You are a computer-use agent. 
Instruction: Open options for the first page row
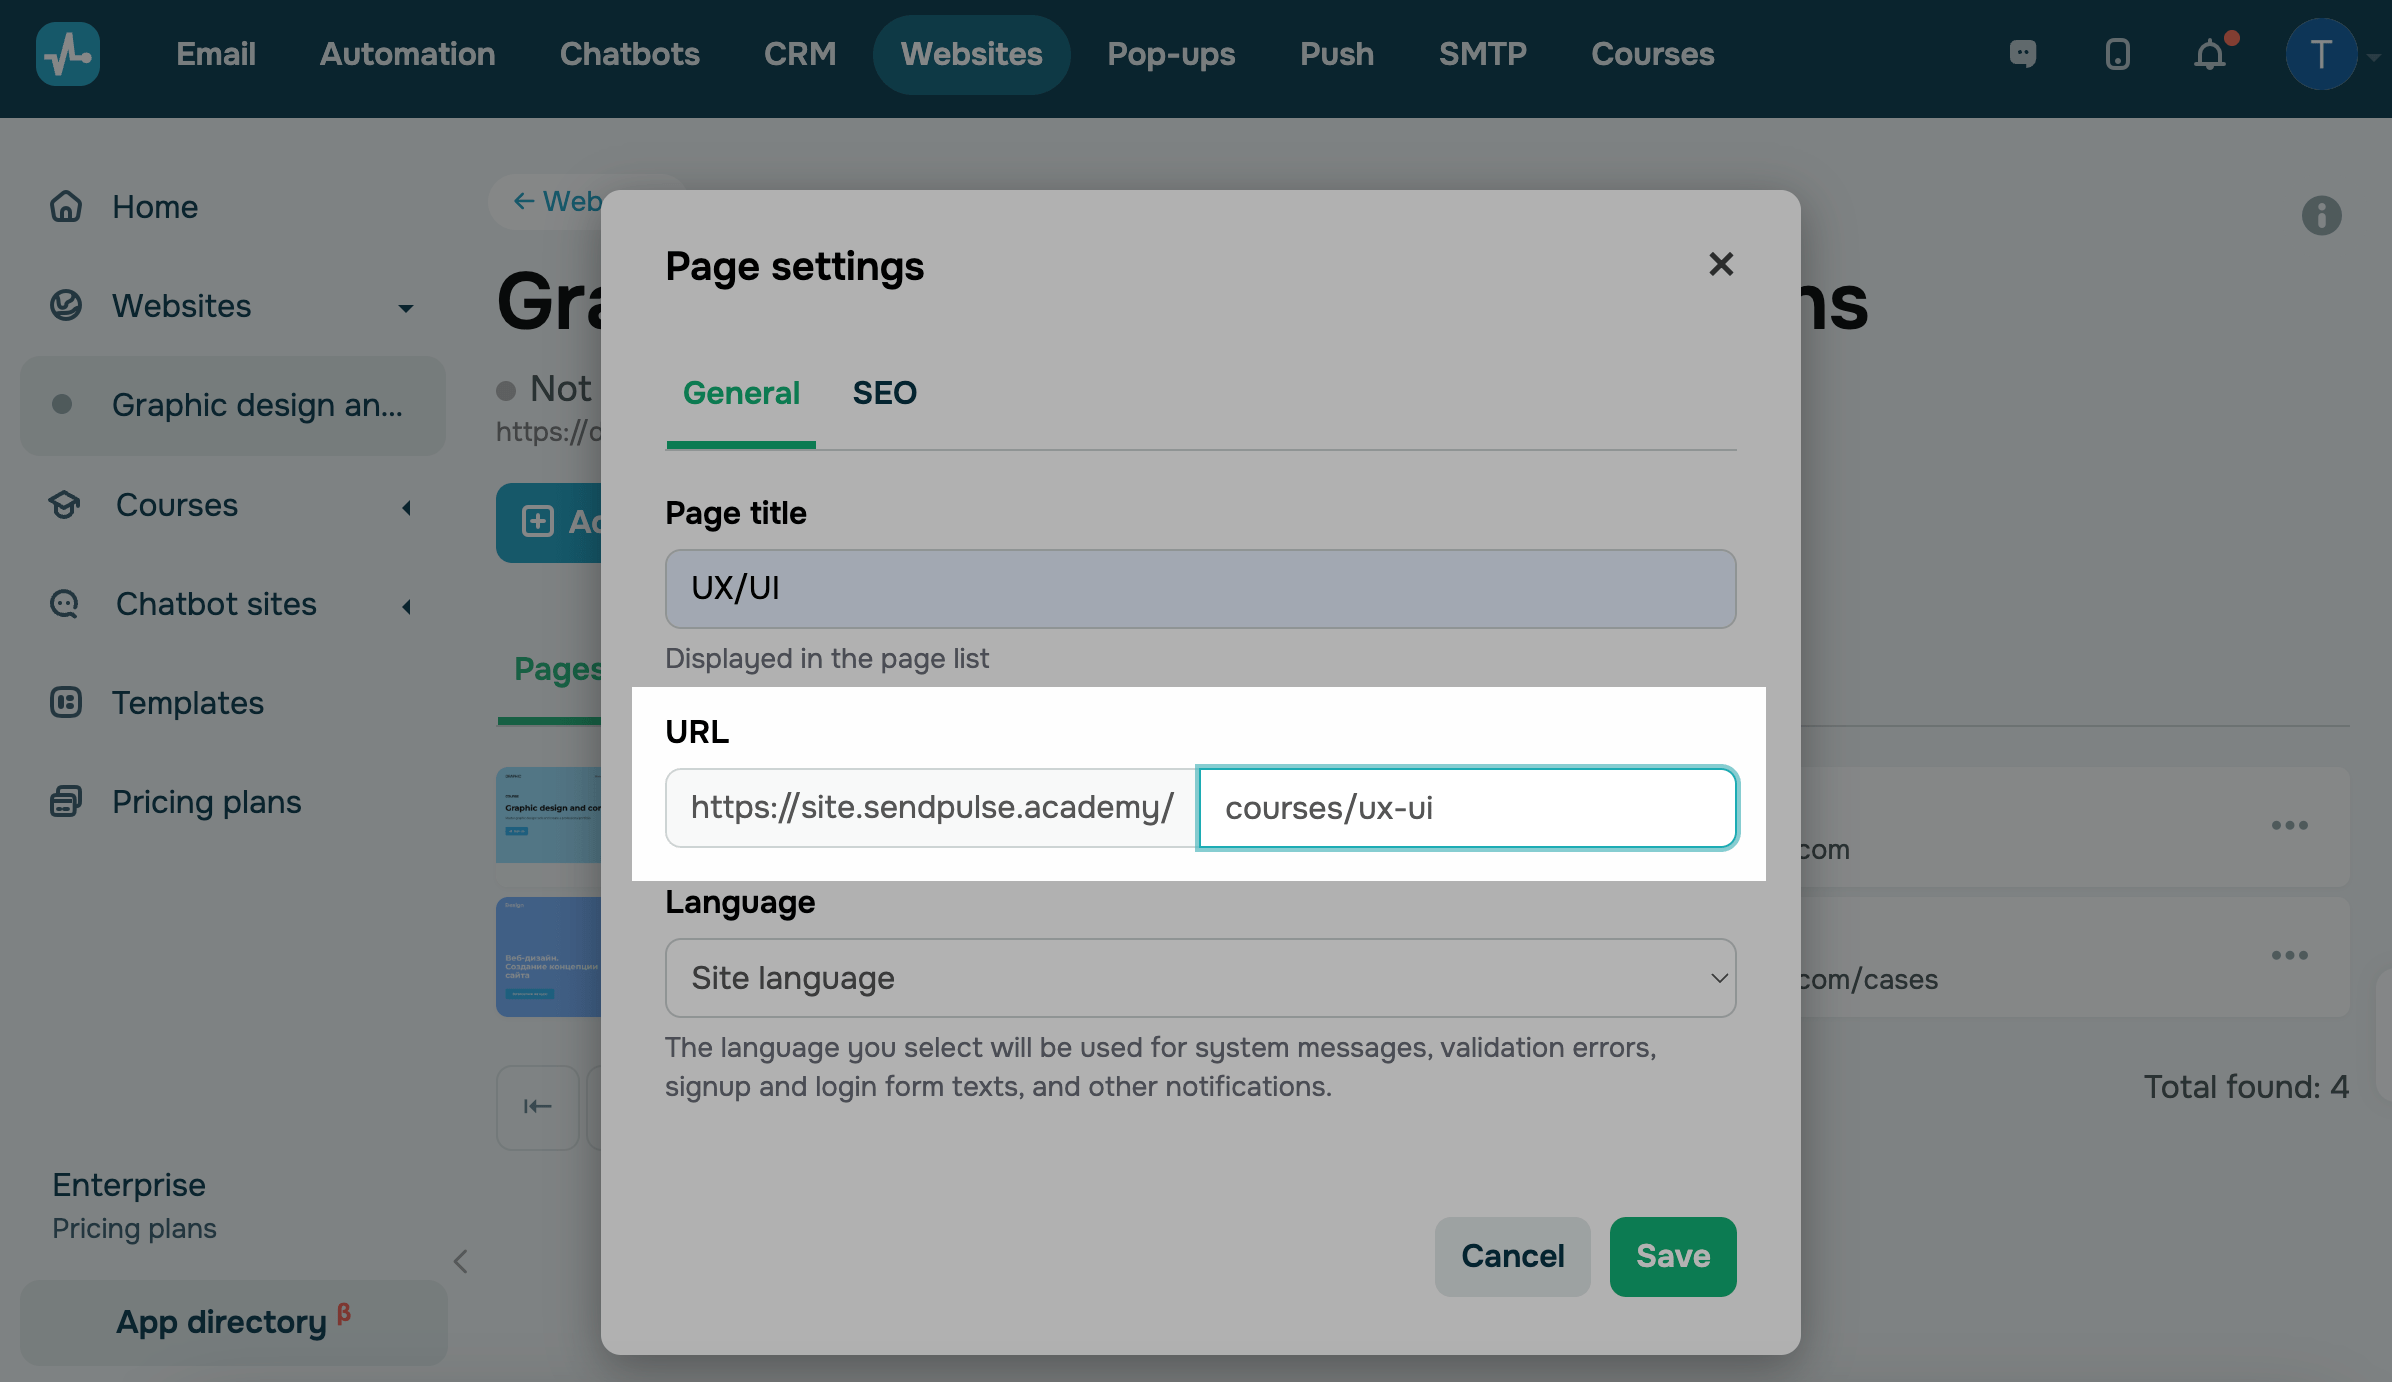(2289, 826)
